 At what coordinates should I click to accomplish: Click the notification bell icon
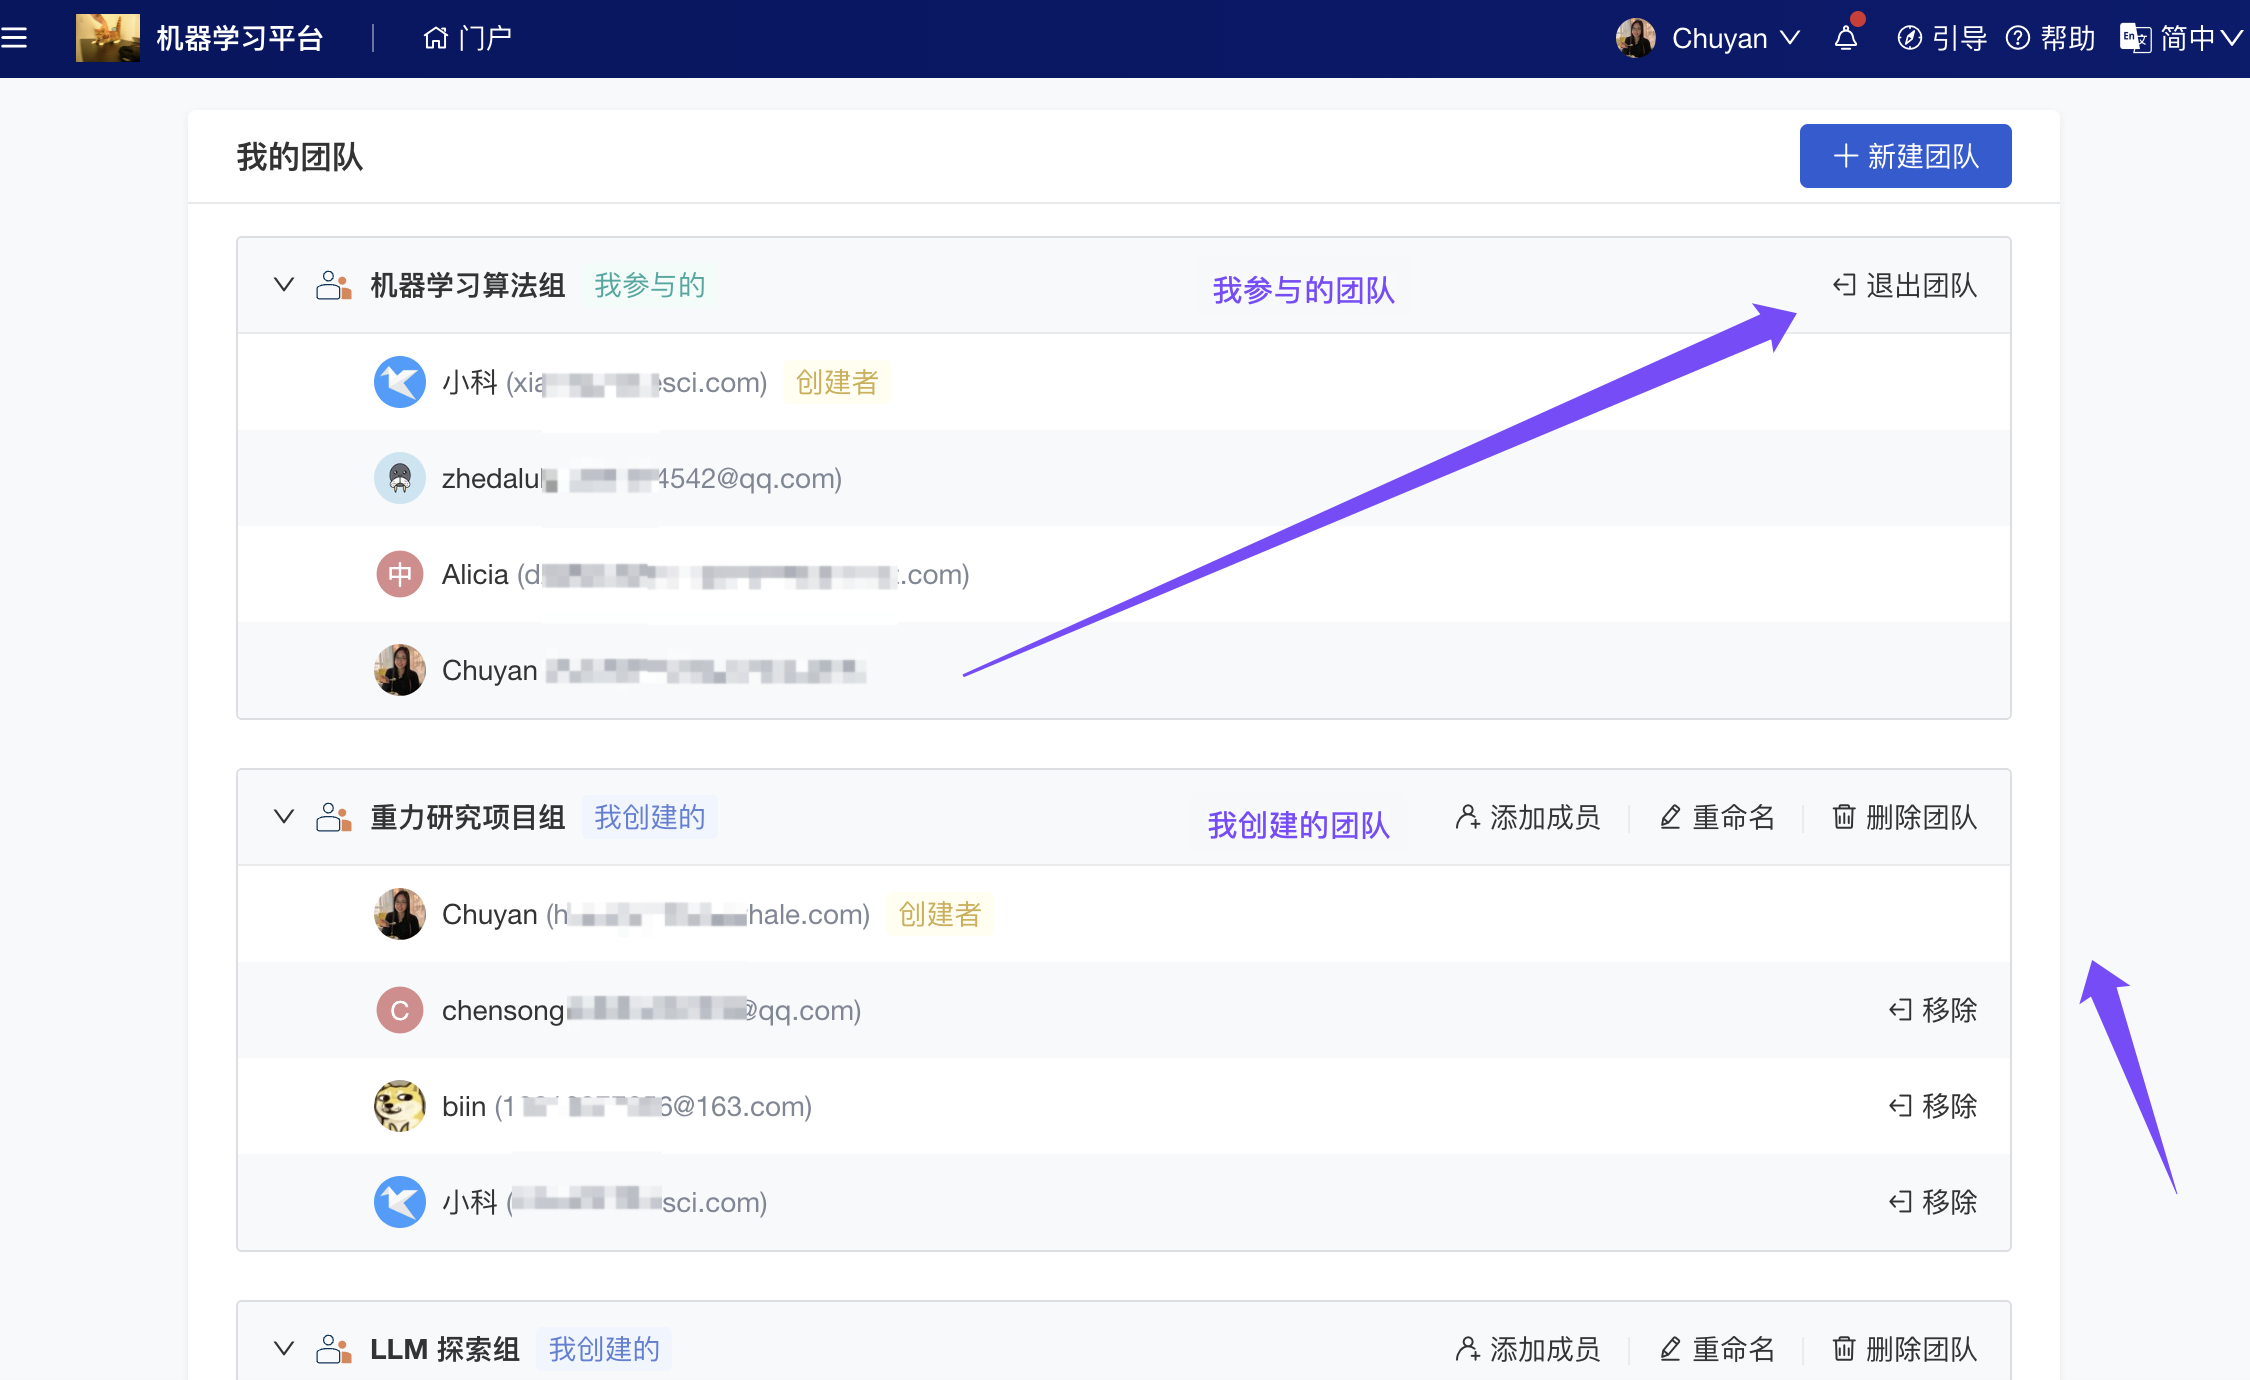click(x=1846, y=38)
